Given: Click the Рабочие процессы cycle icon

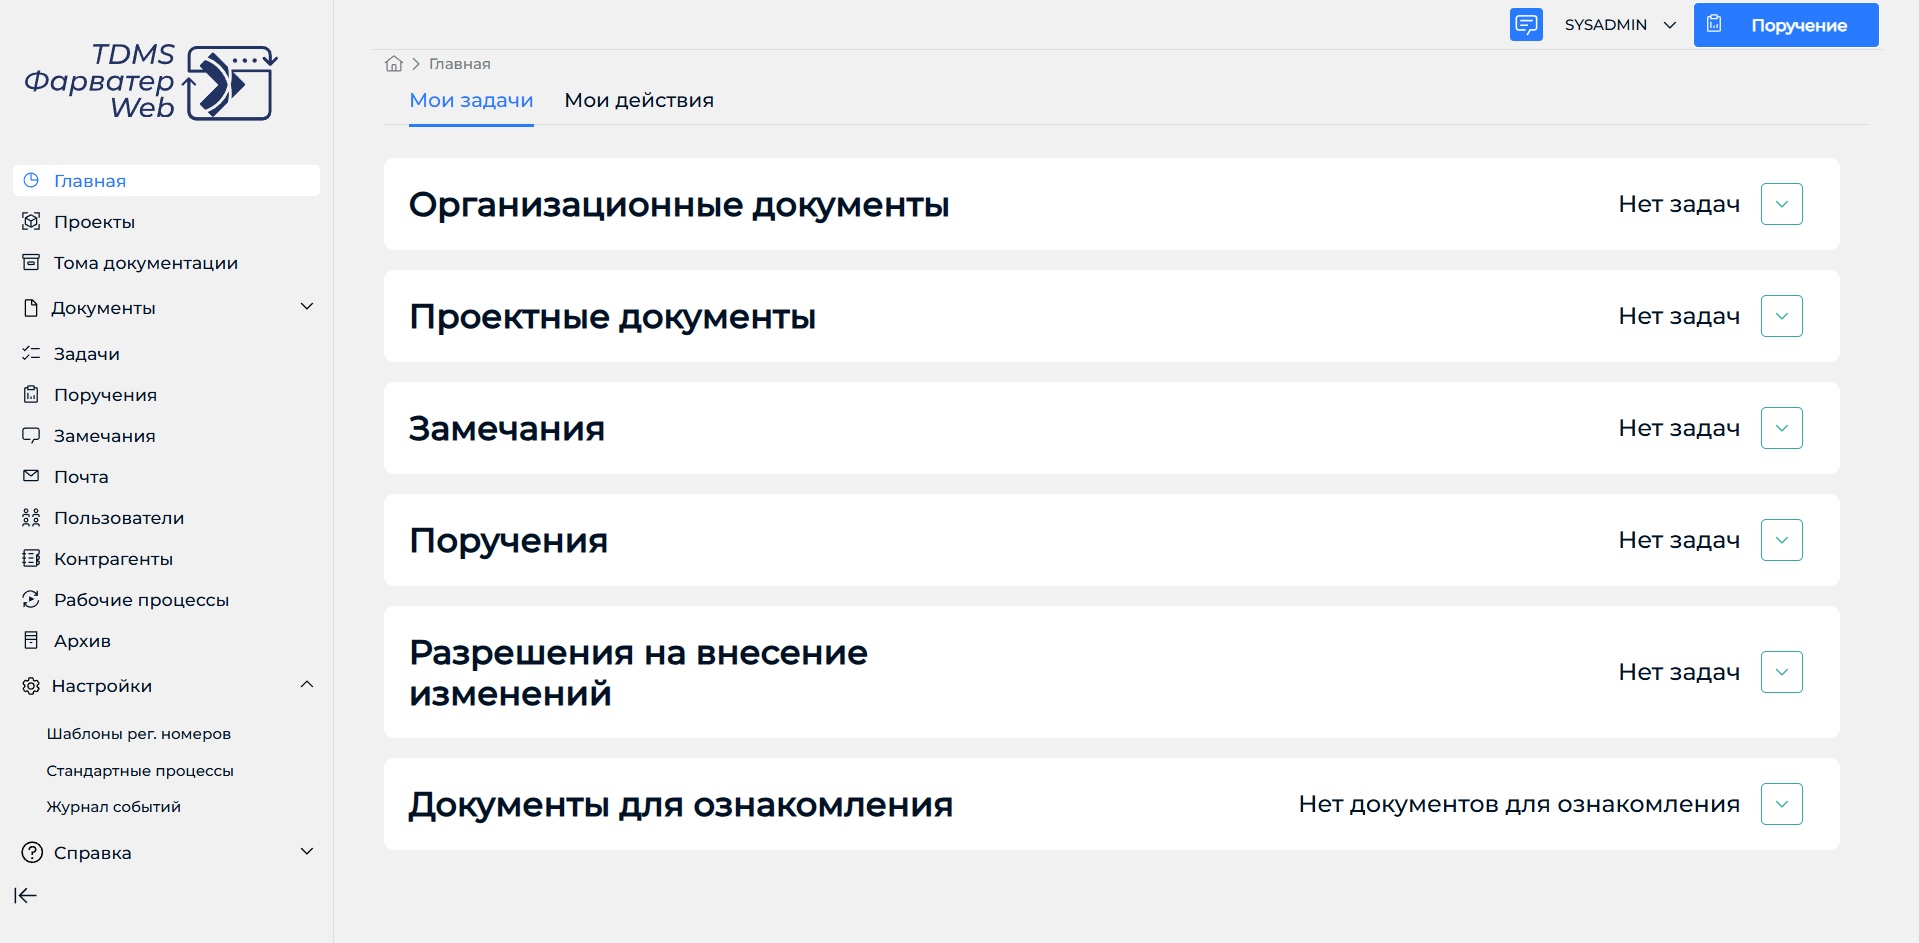Looking at the screenshot, I should tap(31, 599).
